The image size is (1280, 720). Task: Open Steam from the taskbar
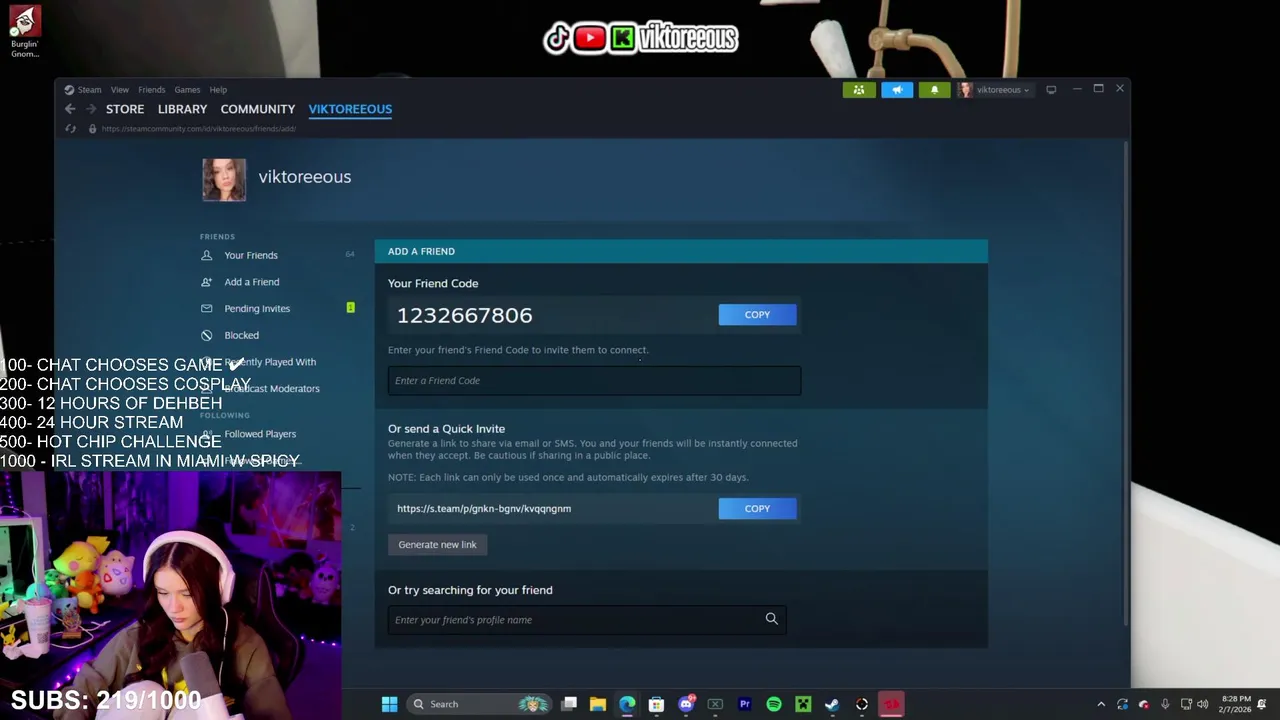832,704
